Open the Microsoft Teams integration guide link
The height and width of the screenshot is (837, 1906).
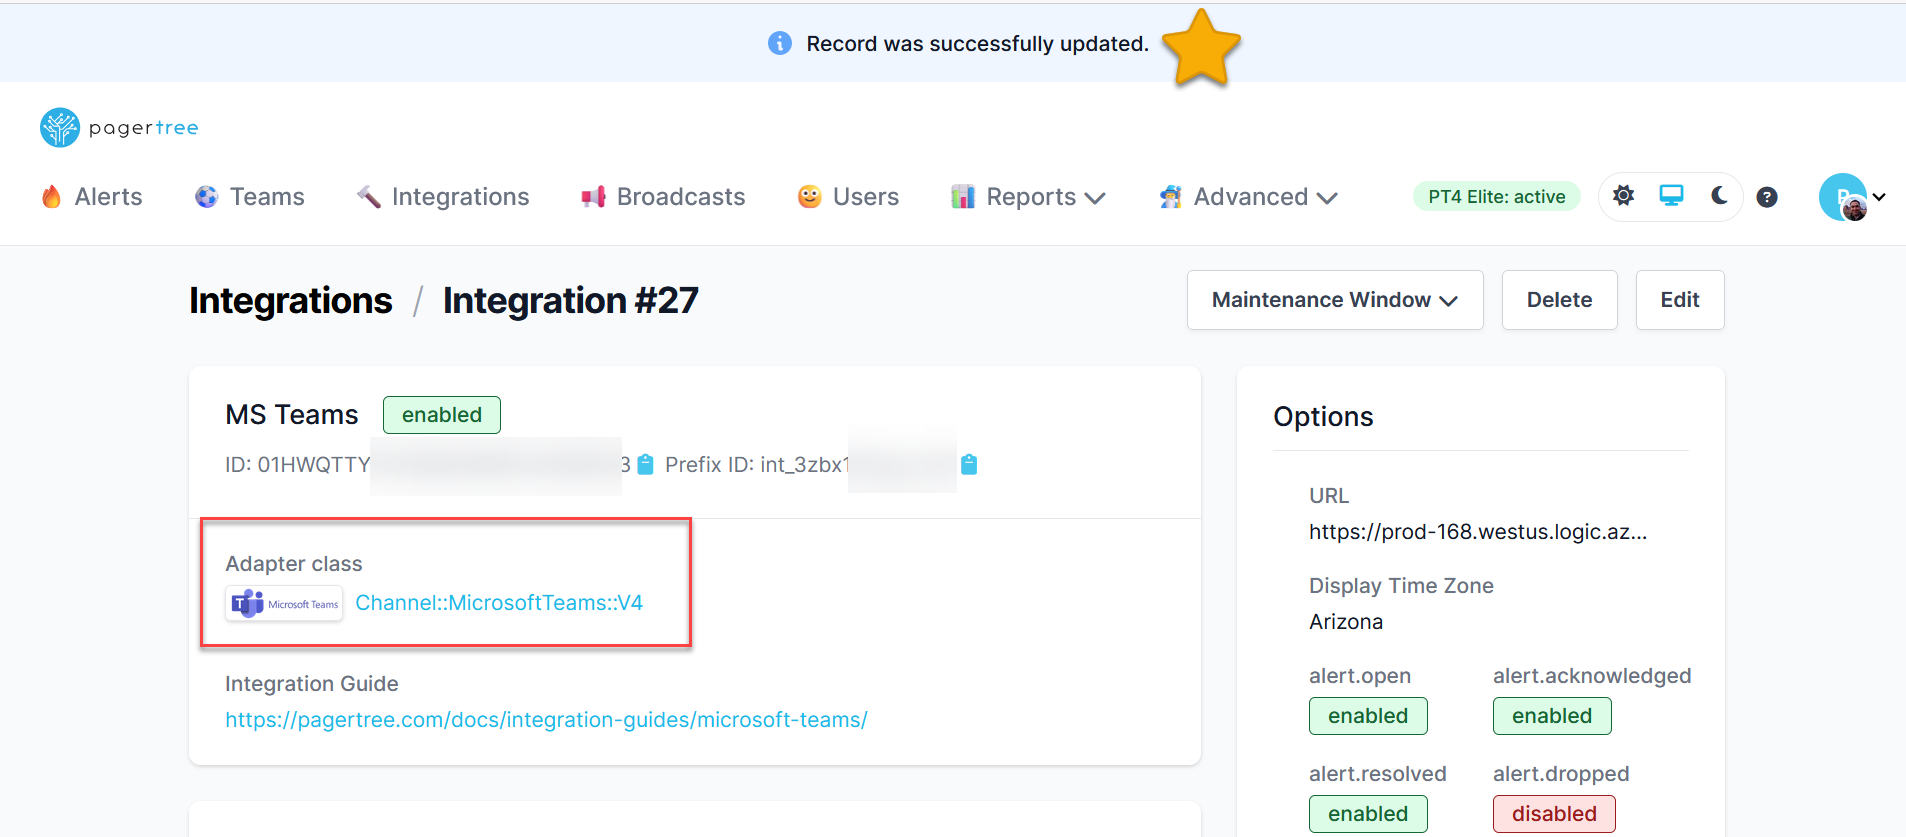tap(546, 720)
